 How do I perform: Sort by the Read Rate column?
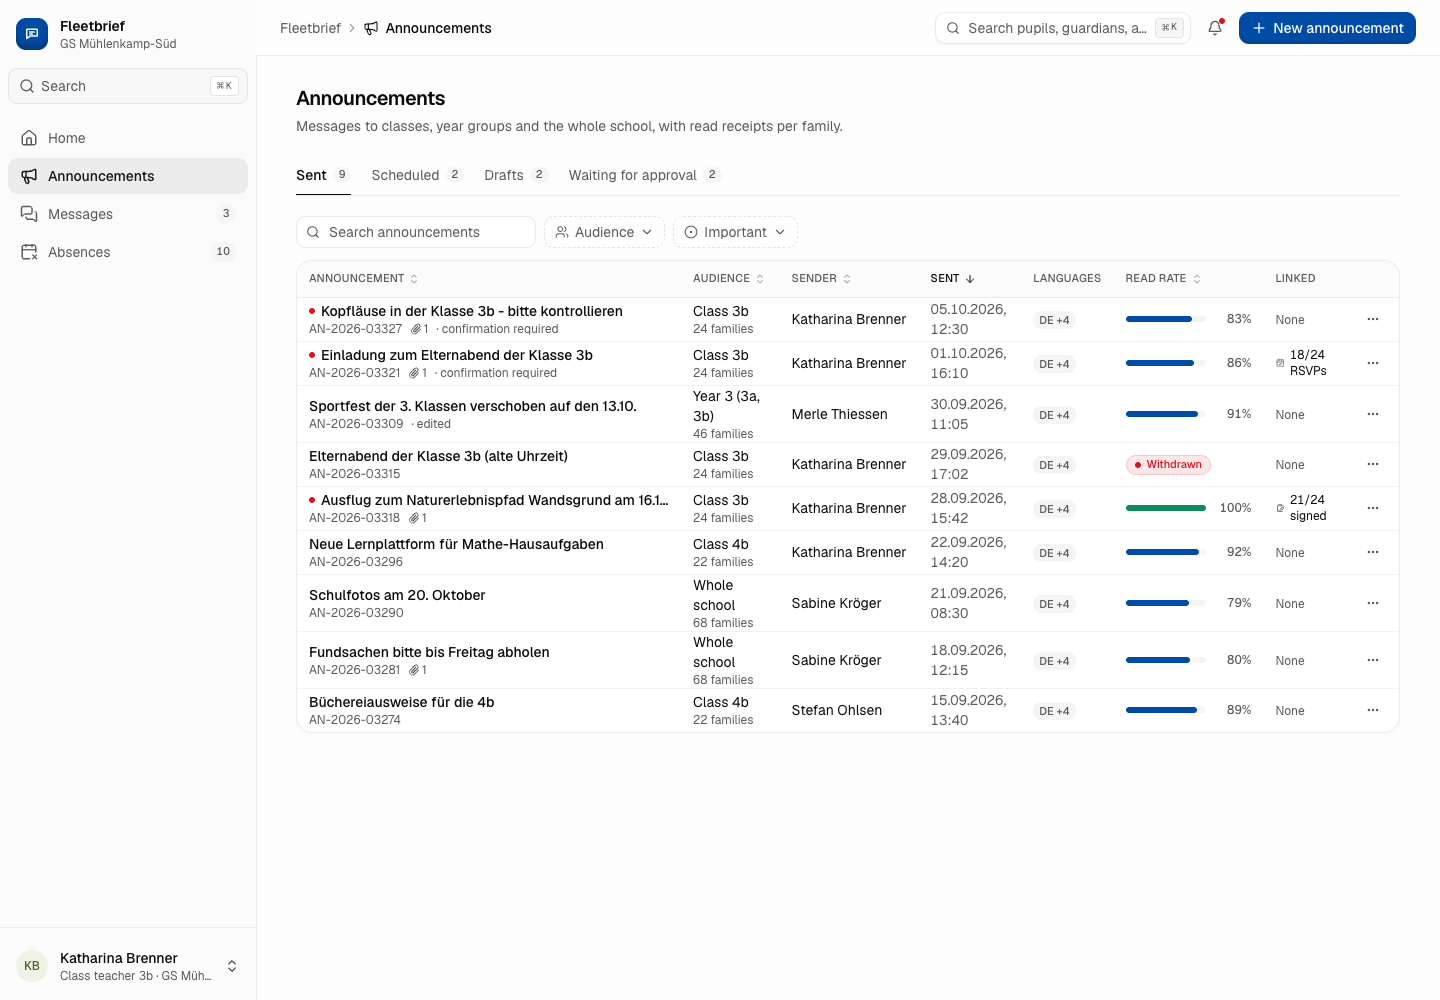pyautogui.click(x=1163, y=278)
